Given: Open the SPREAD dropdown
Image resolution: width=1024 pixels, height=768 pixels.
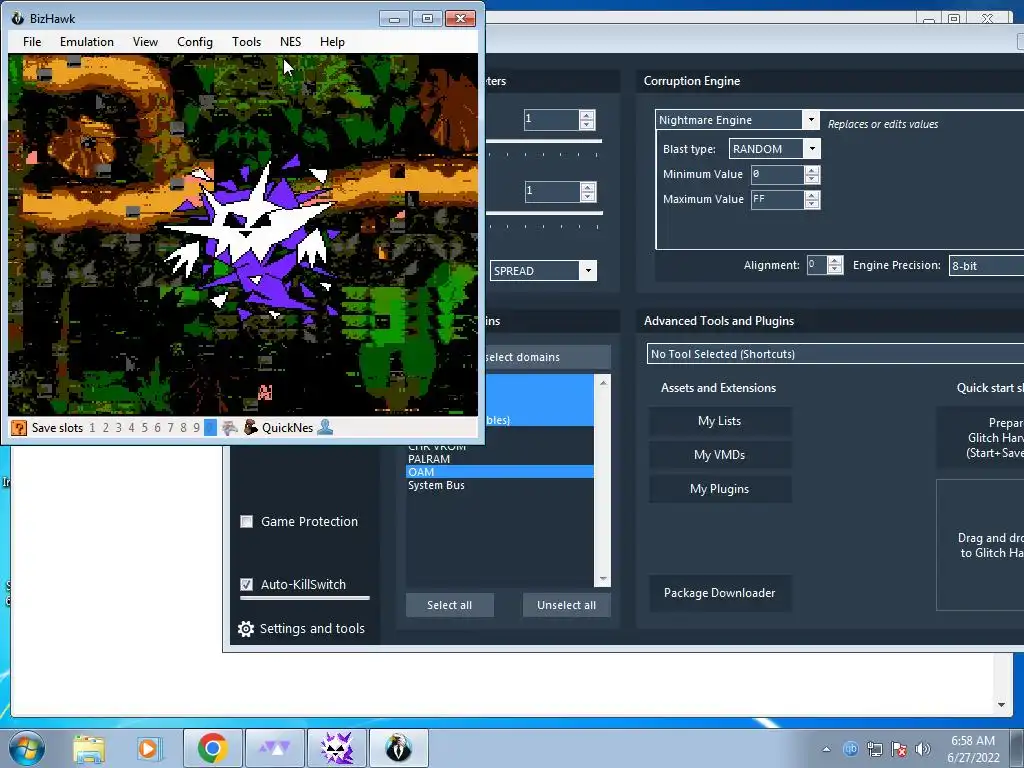Looking at the screenshot, I should pyautogui.click(x=588, y=270).
